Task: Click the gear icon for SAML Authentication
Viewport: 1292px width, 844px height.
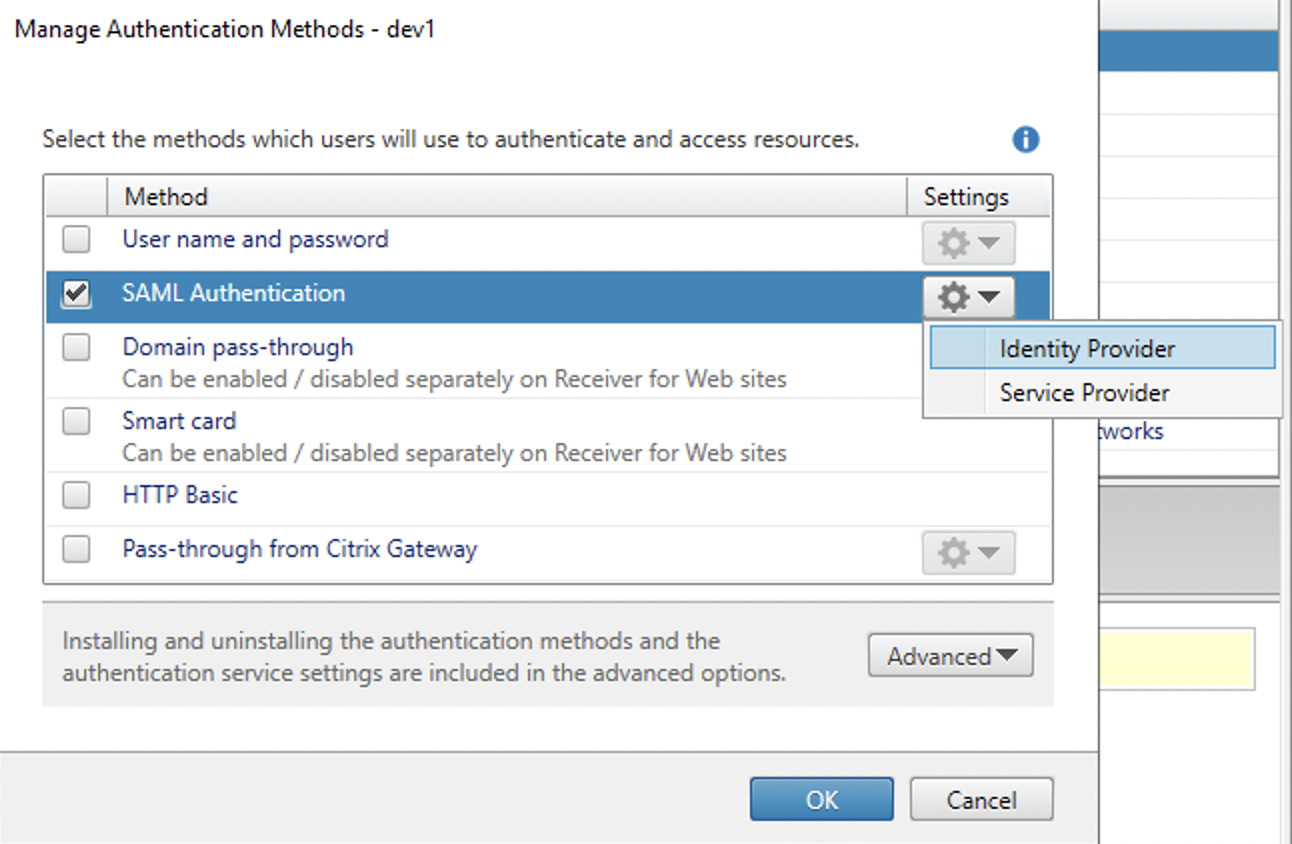Action: [x=955, y=297]
